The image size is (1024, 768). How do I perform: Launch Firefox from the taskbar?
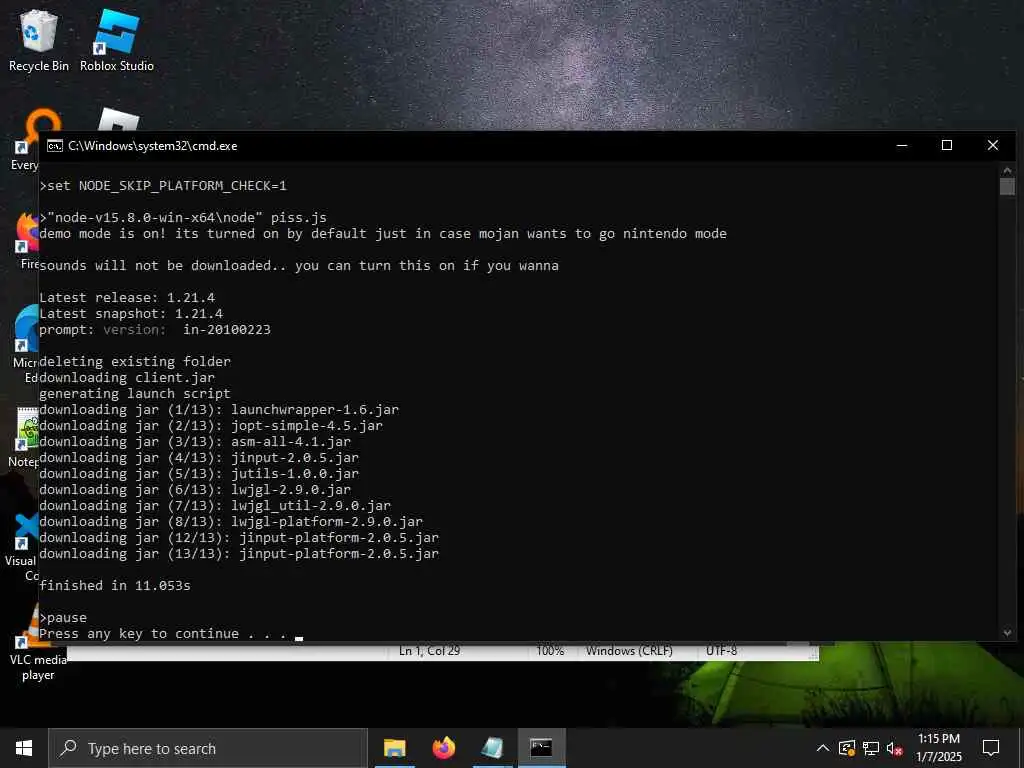[x=443, y=748]
